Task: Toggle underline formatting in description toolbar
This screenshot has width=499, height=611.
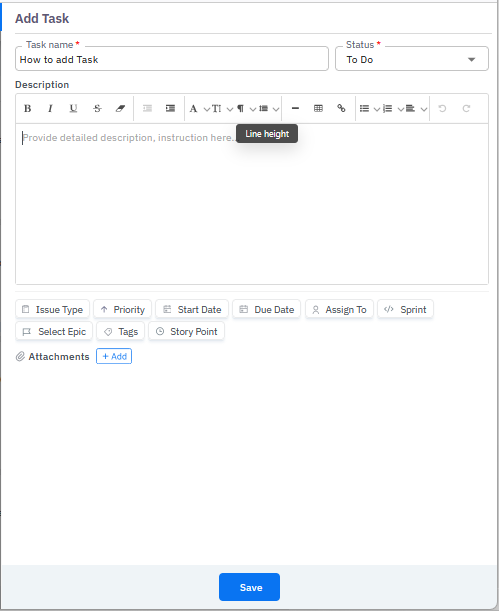Action: coord(73,108)
